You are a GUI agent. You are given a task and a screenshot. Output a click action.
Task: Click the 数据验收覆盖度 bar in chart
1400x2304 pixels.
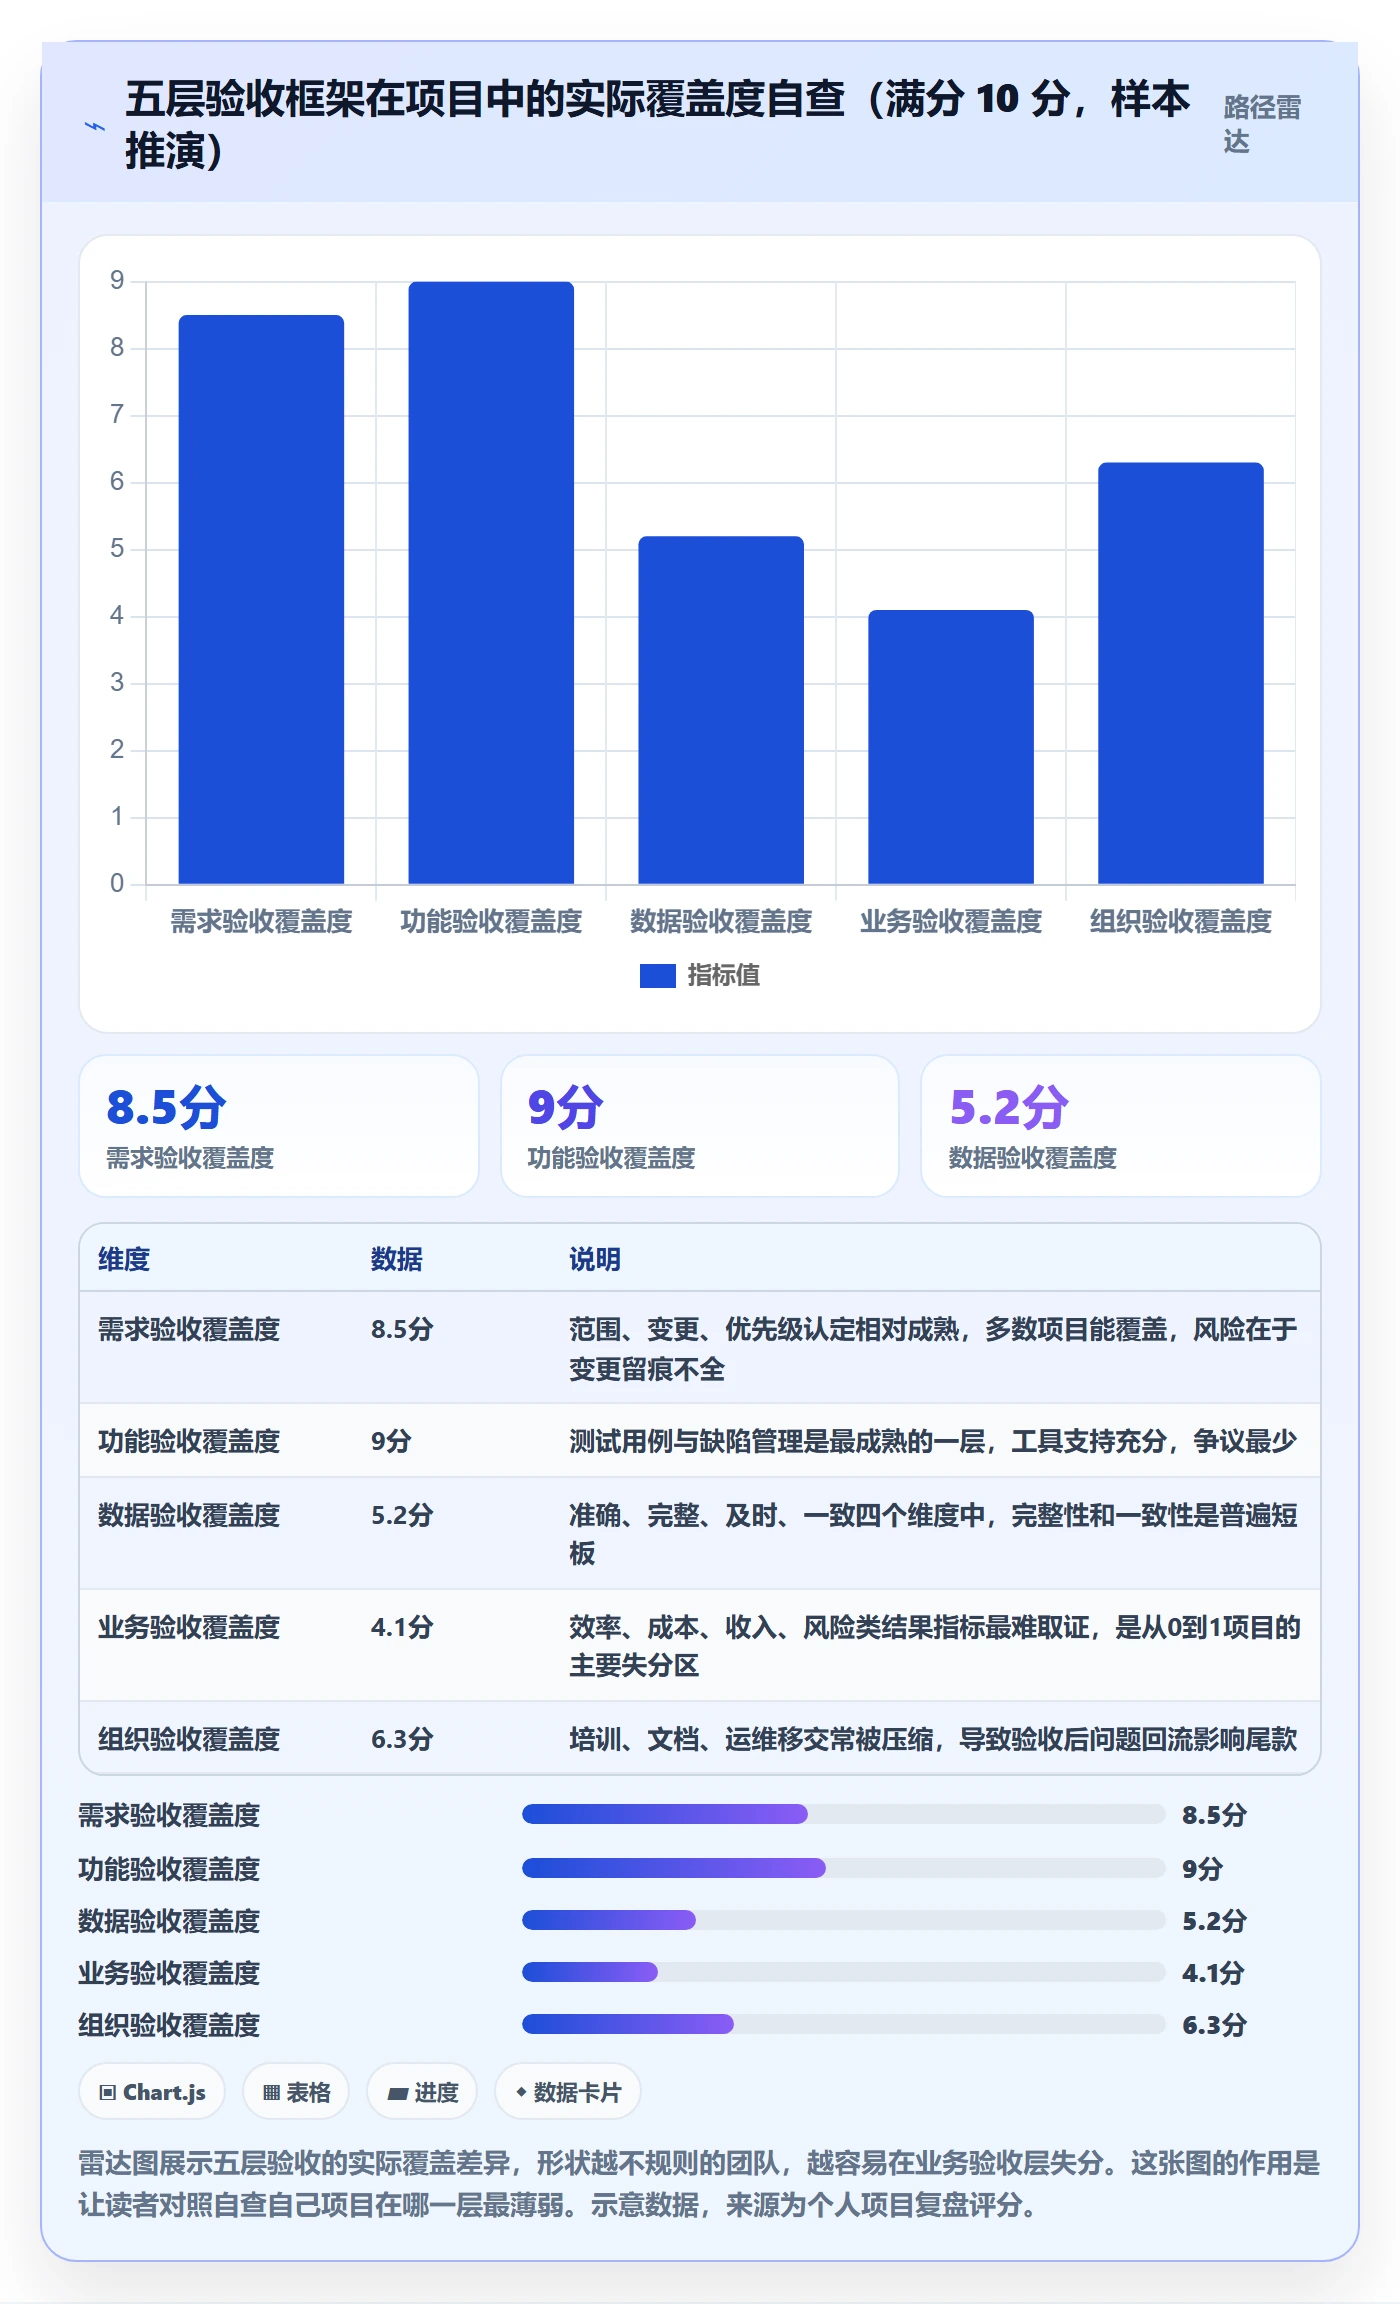pyautogui.click(x=721, y=710)
